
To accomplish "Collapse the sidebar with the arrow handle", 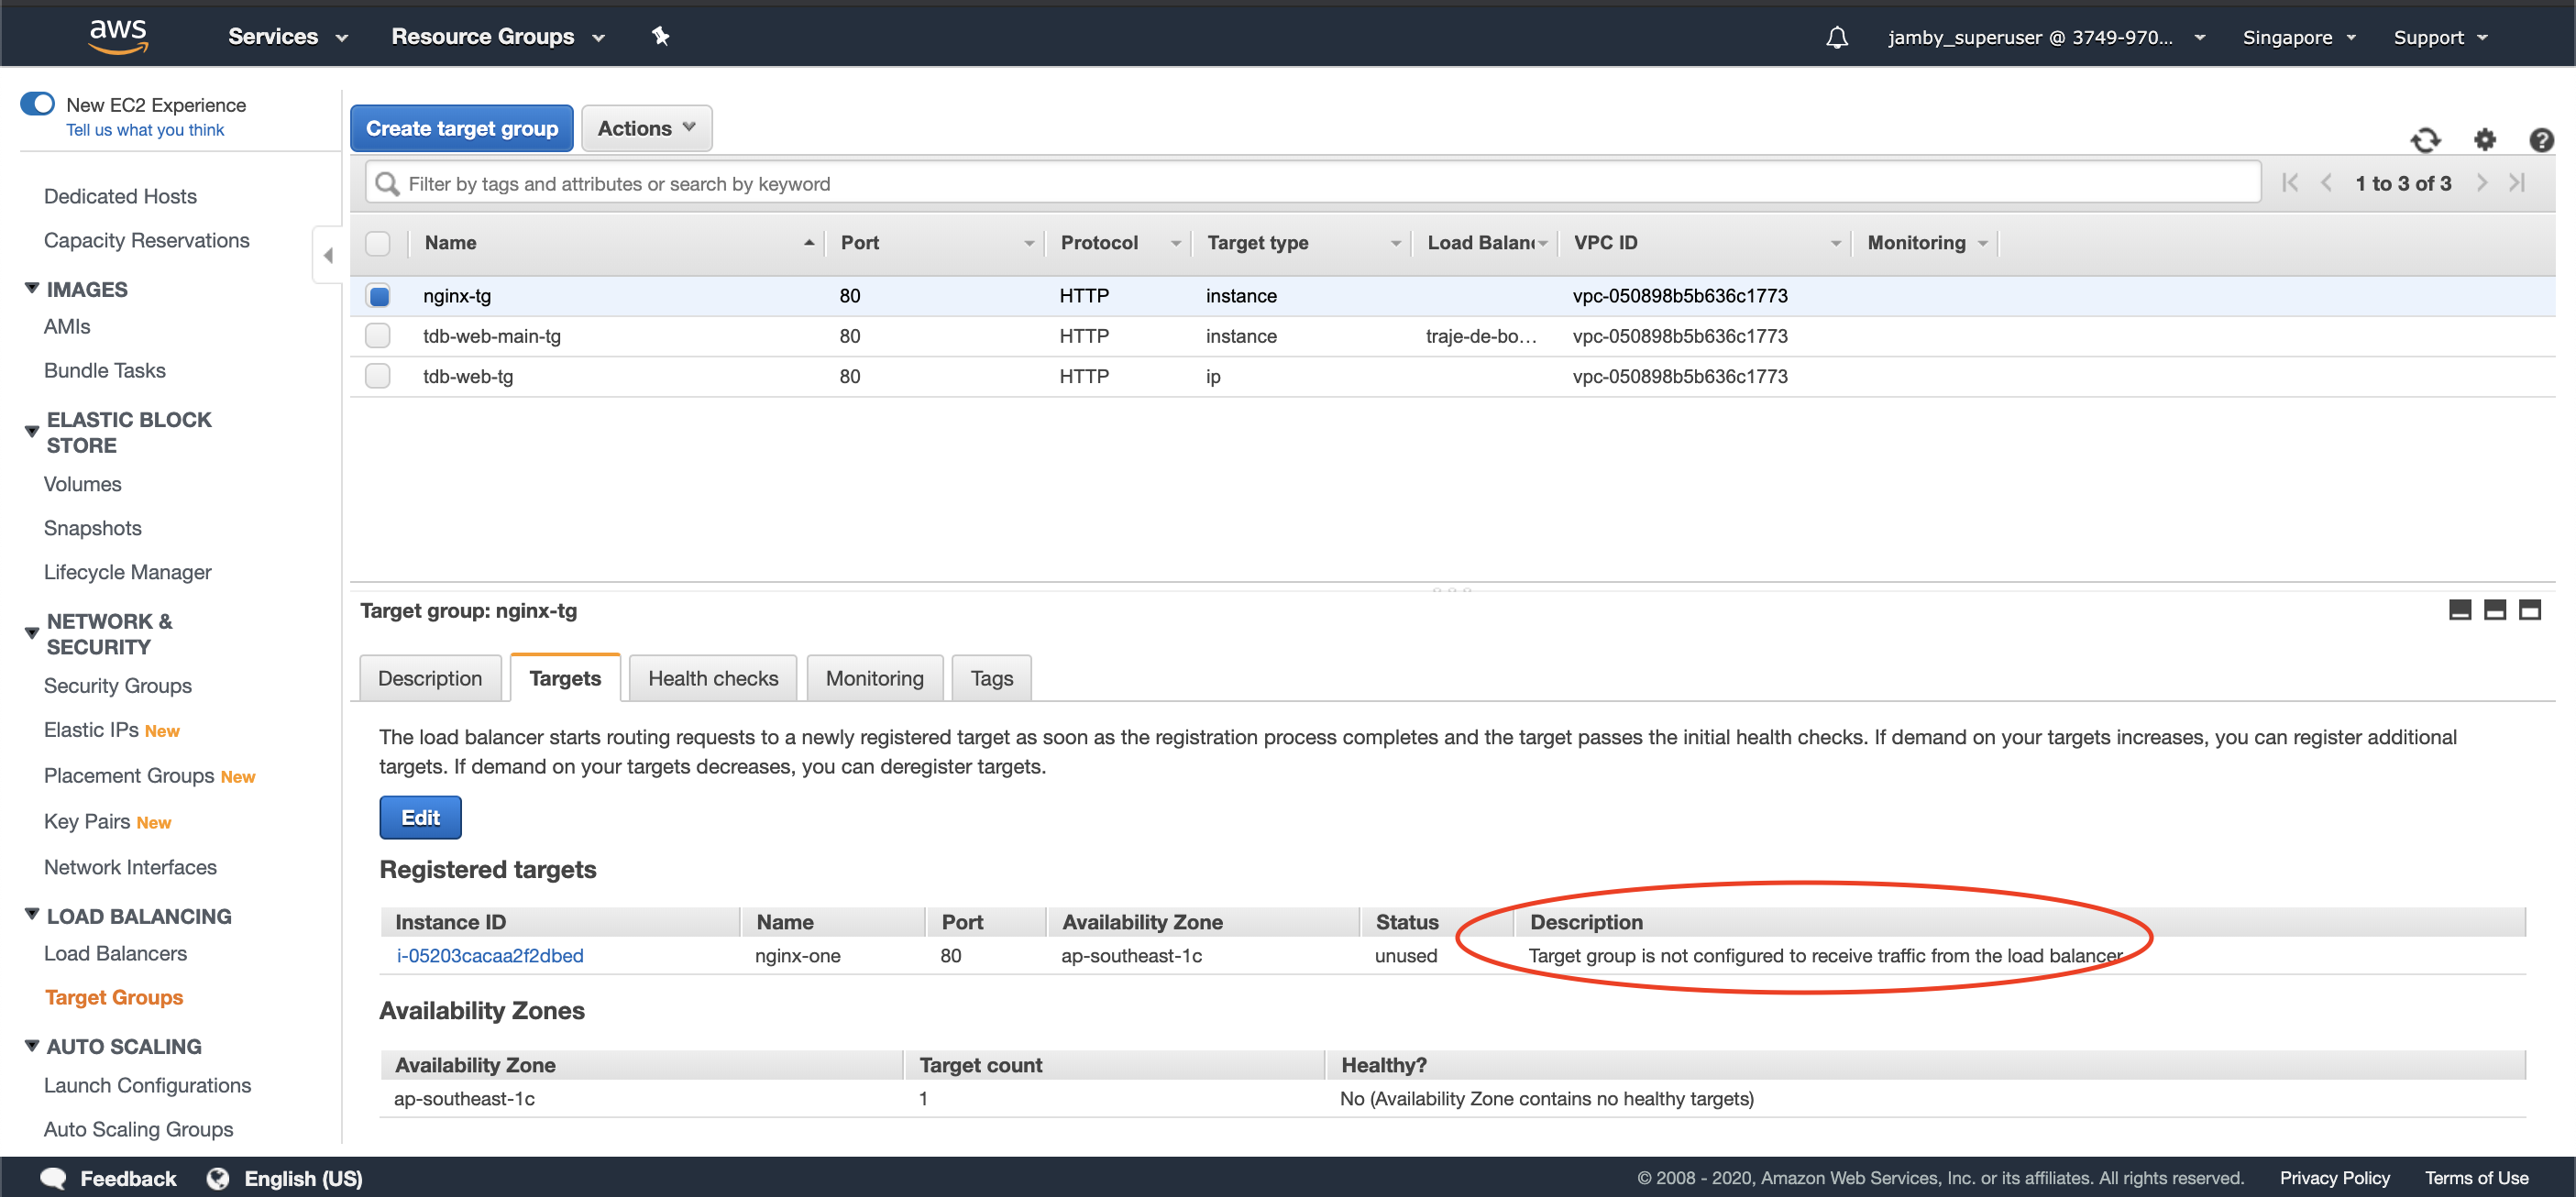I will [x=328, y=256].
